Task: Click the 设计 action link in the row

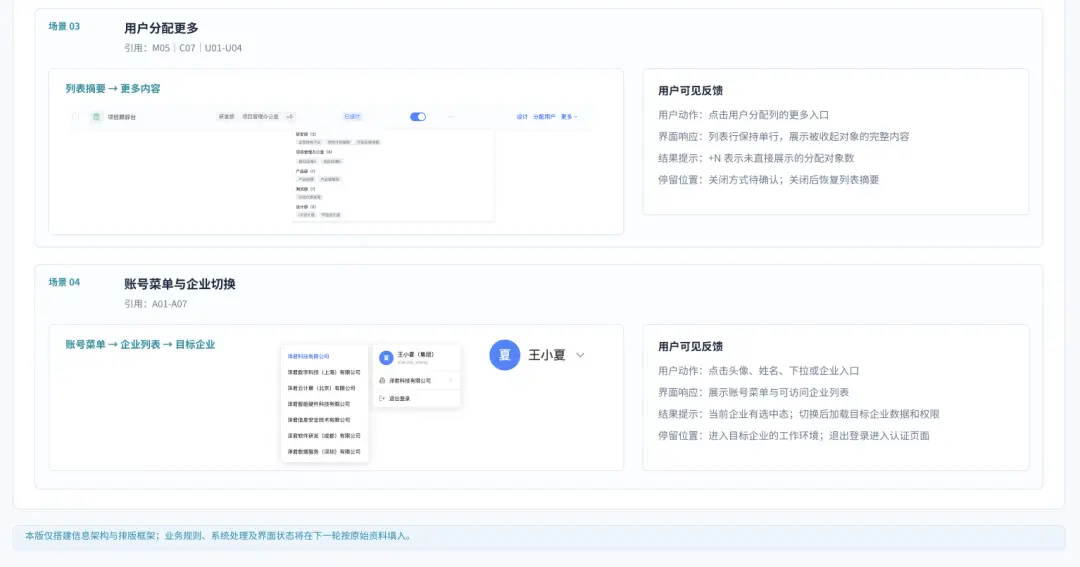Action: (522, 117)
